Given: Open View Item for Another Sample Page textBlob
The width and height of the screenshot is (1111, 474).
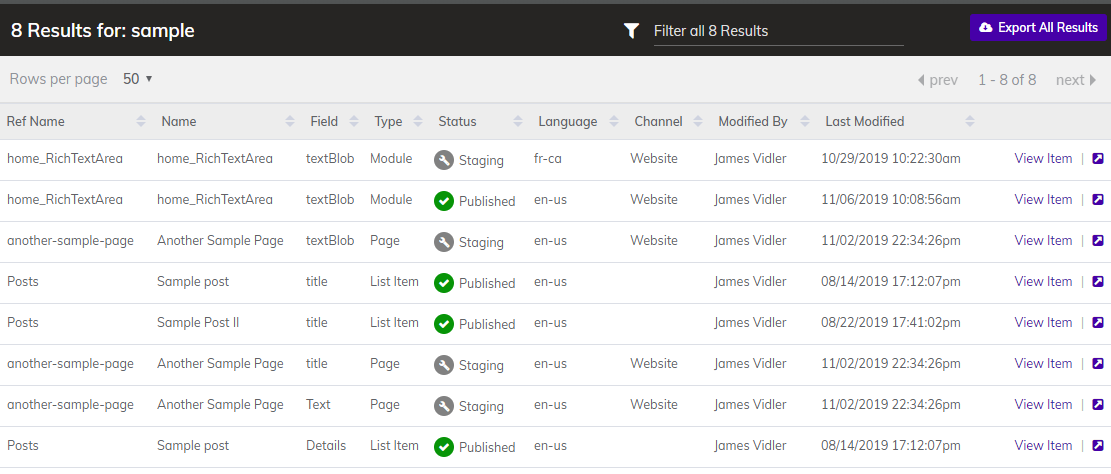Looking at the screenshot, I should coord(1043,240).
